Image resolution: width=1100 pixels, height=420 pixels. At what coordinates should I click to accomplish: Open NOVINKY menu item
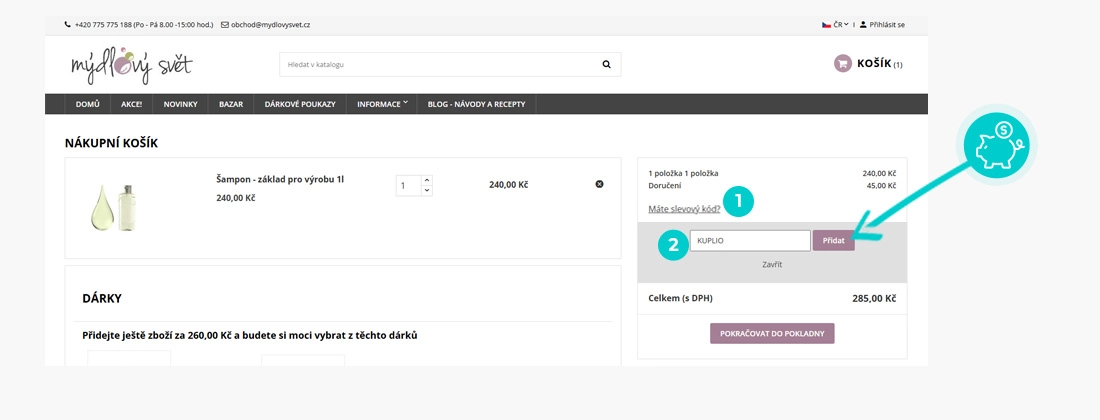point(180,104)
